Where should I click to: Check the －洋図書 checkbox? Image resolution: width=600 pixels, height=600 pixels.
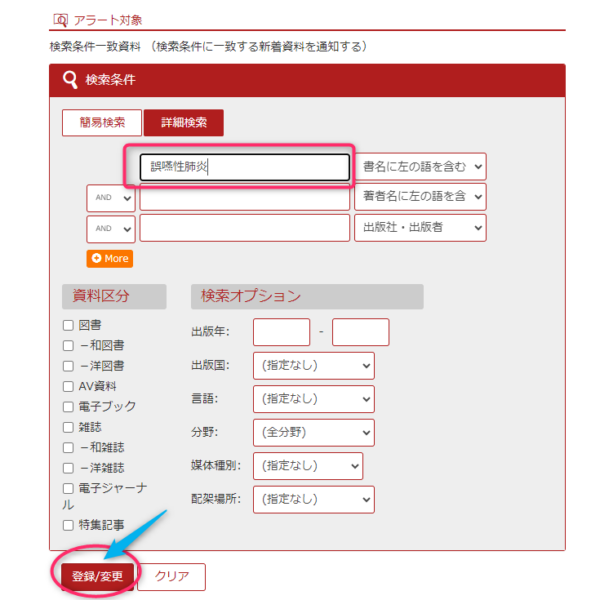pos(68,366)
